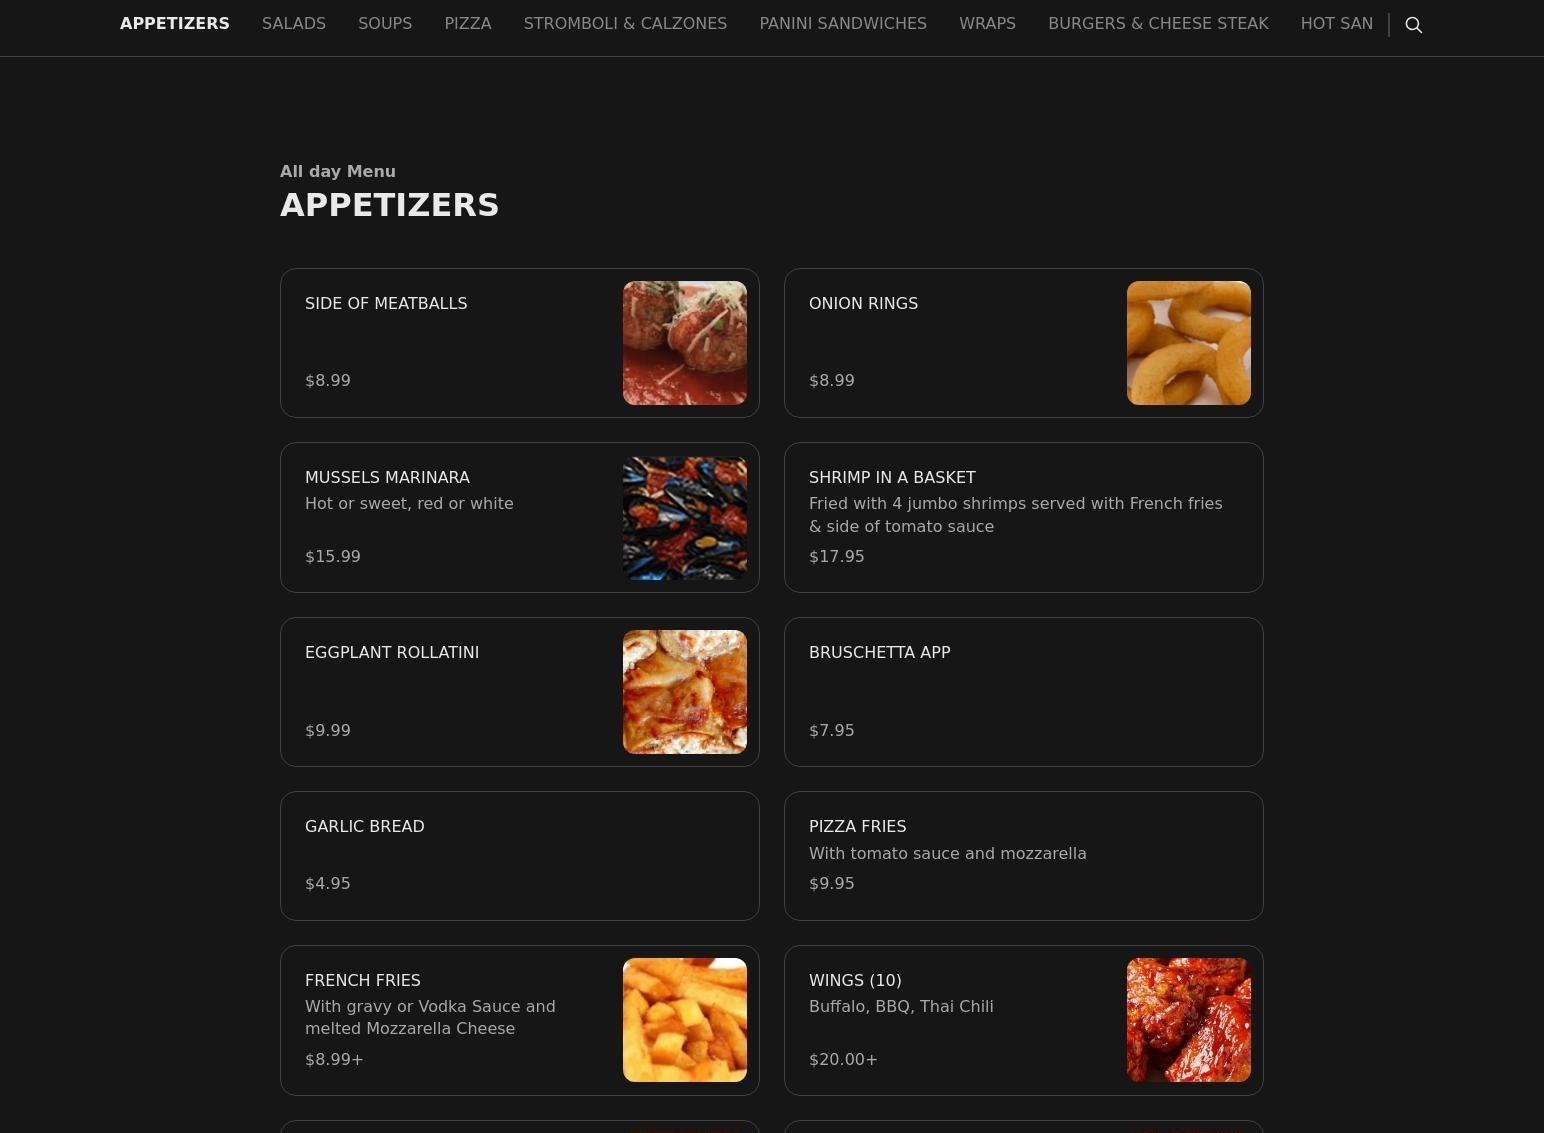Select the Wraps category tab

[987, 23]
